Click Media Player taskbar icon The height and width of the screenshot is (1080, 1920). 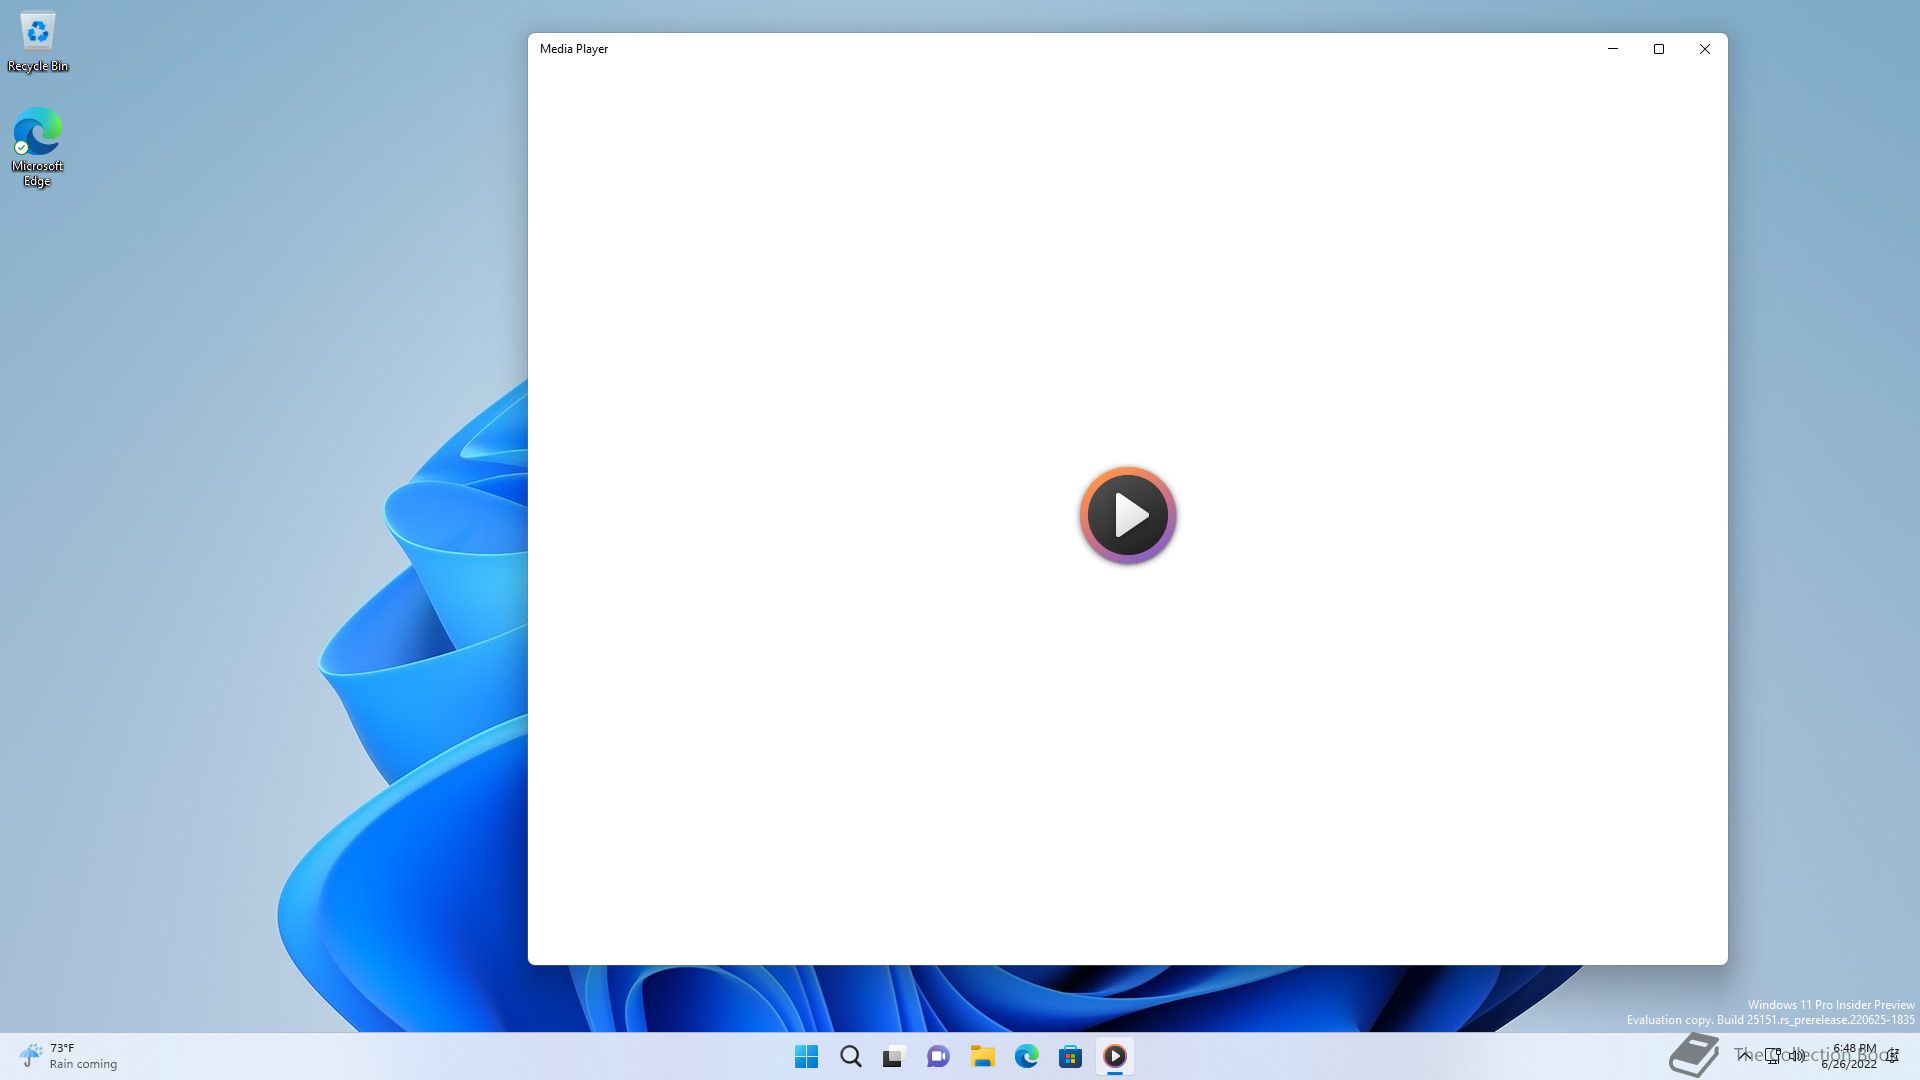[1114, 1056]
